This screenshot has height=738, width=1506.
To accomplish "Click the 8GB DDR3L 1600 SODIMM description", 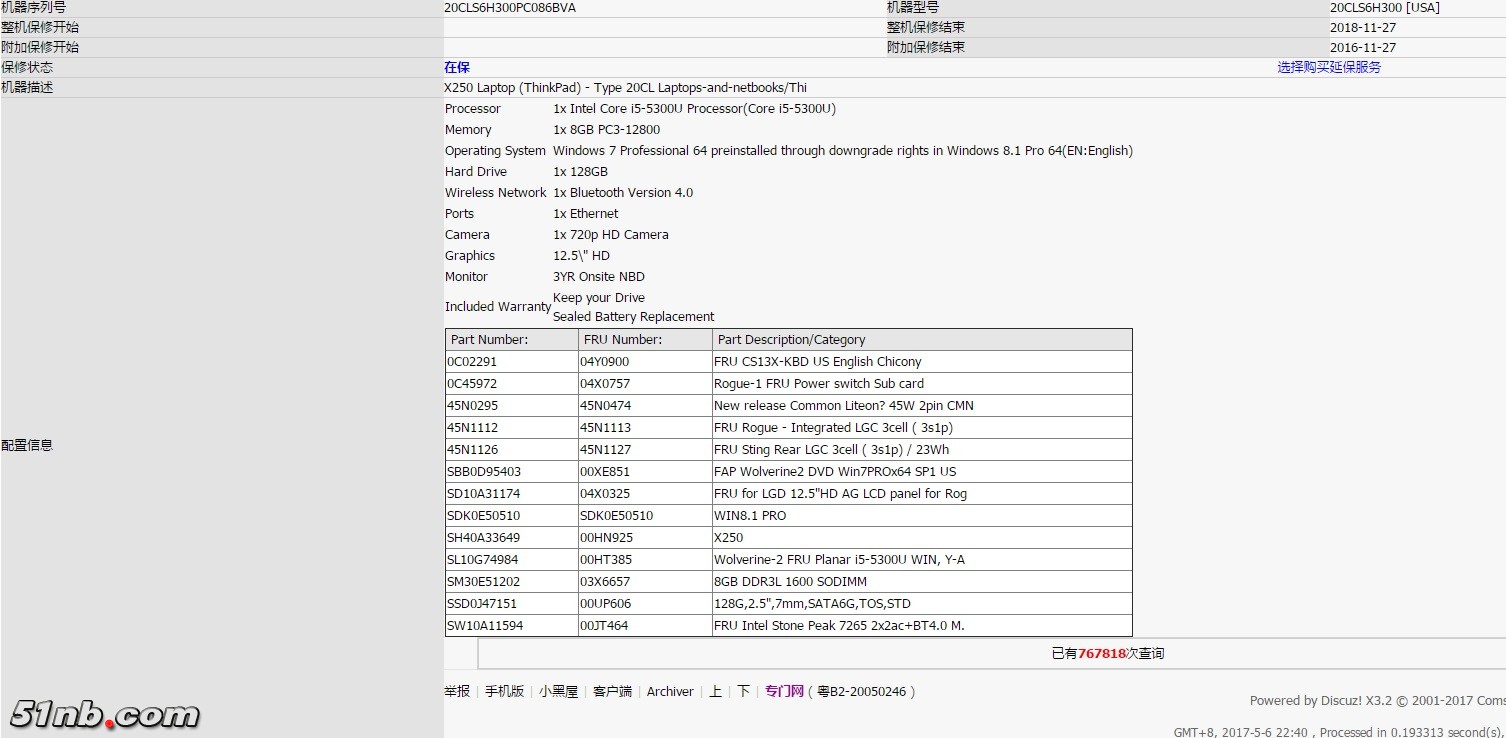I will (922, 582).
